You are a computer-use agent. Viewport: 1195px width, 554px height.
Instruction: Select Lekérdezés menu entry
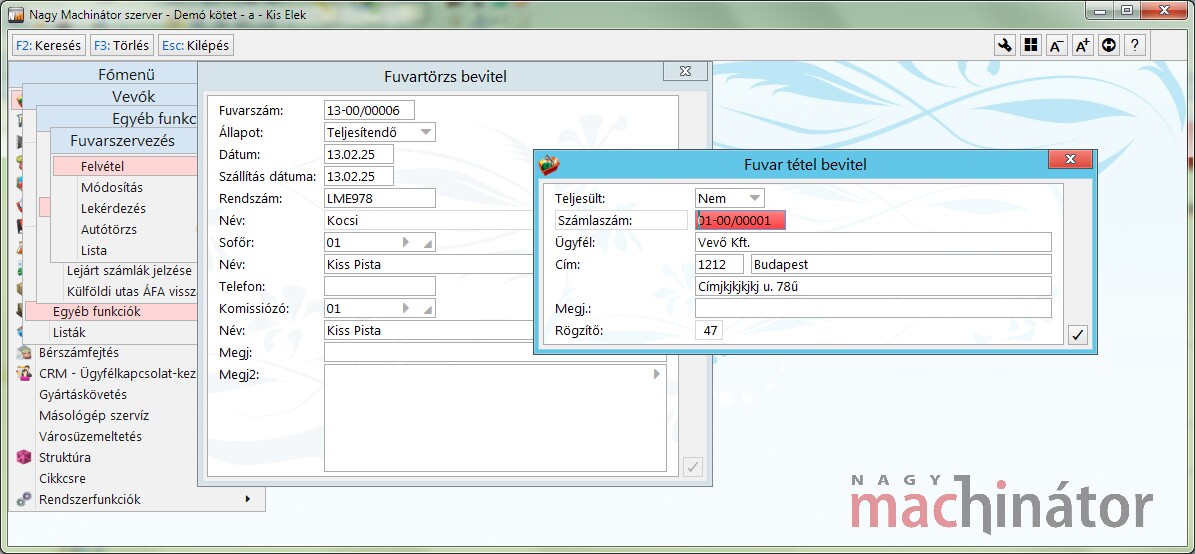click(x=114, y=208)
